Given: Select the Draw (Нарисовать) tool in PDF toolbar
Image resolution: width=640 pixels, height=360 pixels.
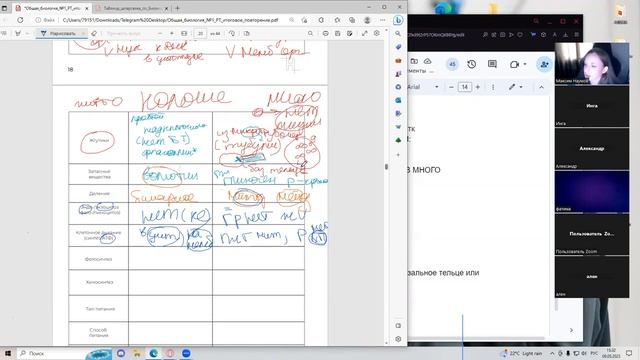Looking at the screenshot, I should 58,33.
